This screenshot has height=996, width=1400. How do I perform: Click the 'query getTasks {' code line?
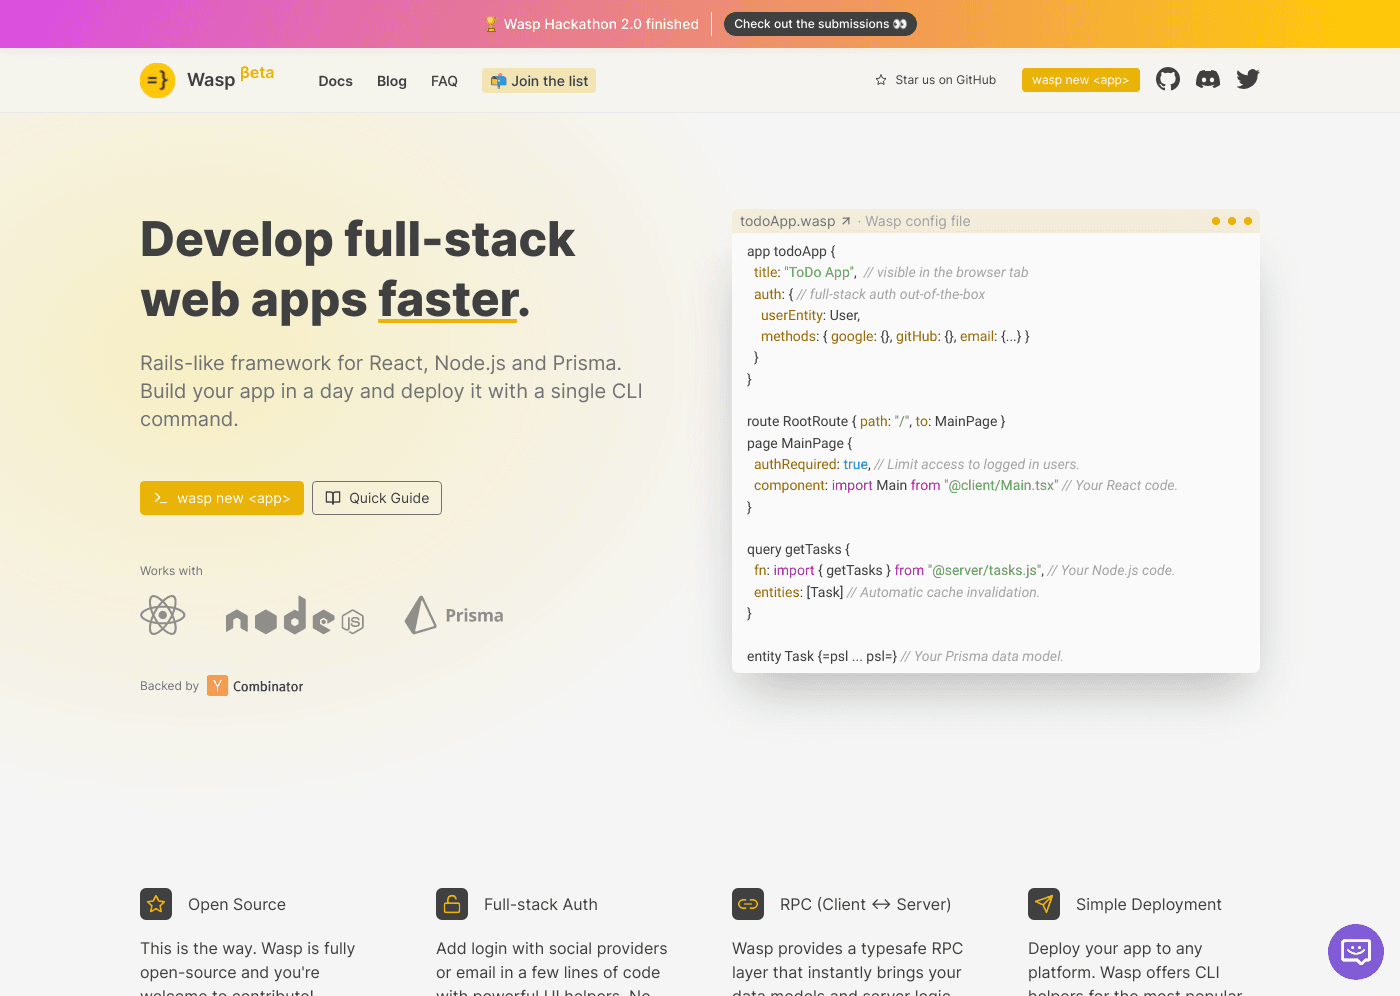click(x=798, y=549)
